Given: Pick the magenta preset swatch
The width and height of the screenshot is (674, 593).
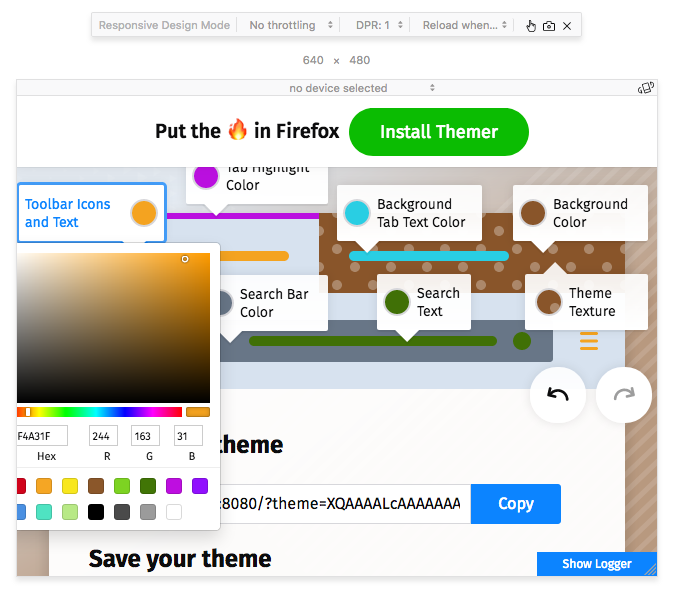Looking at the screenshot, I should [174, 486].
